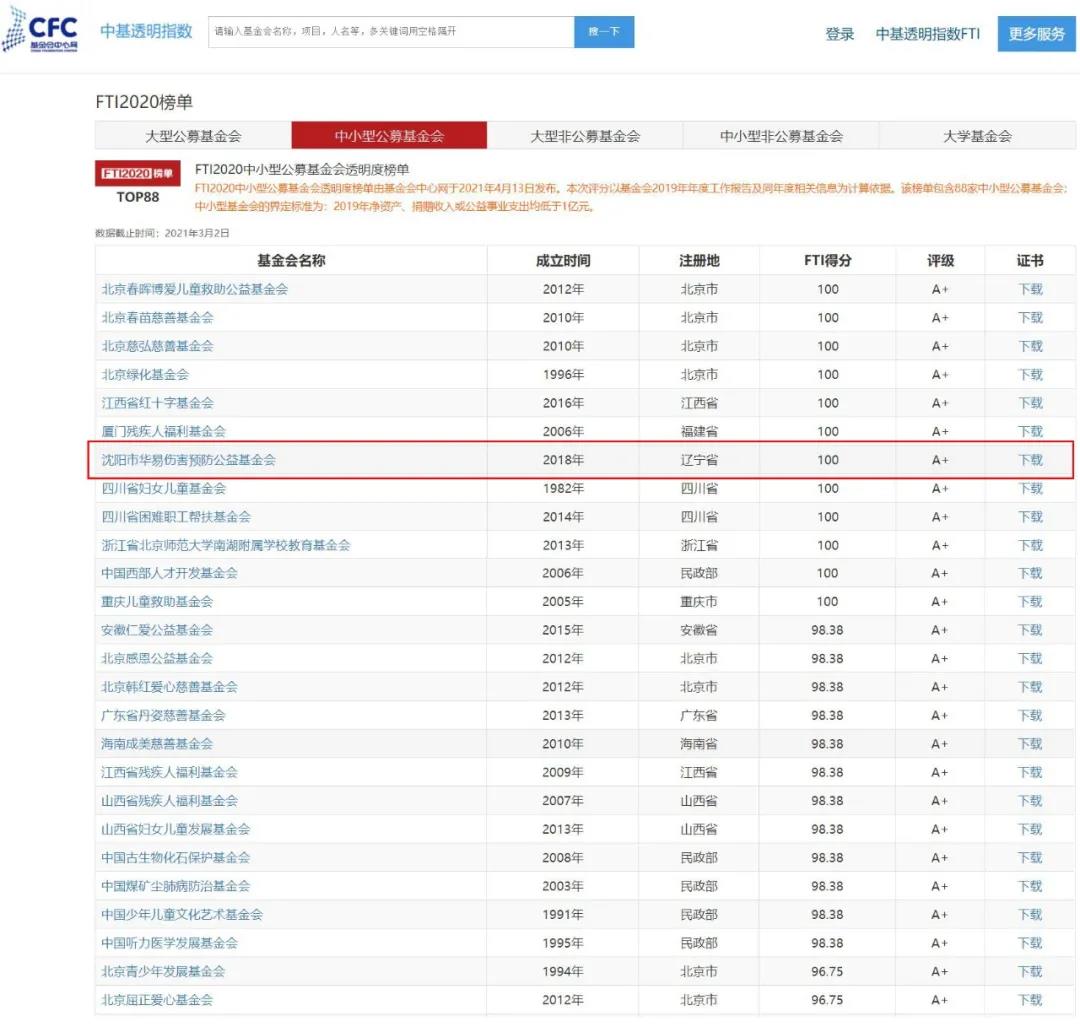
Task: Focus the foundation name search field
Action: (x=391, y=32)
